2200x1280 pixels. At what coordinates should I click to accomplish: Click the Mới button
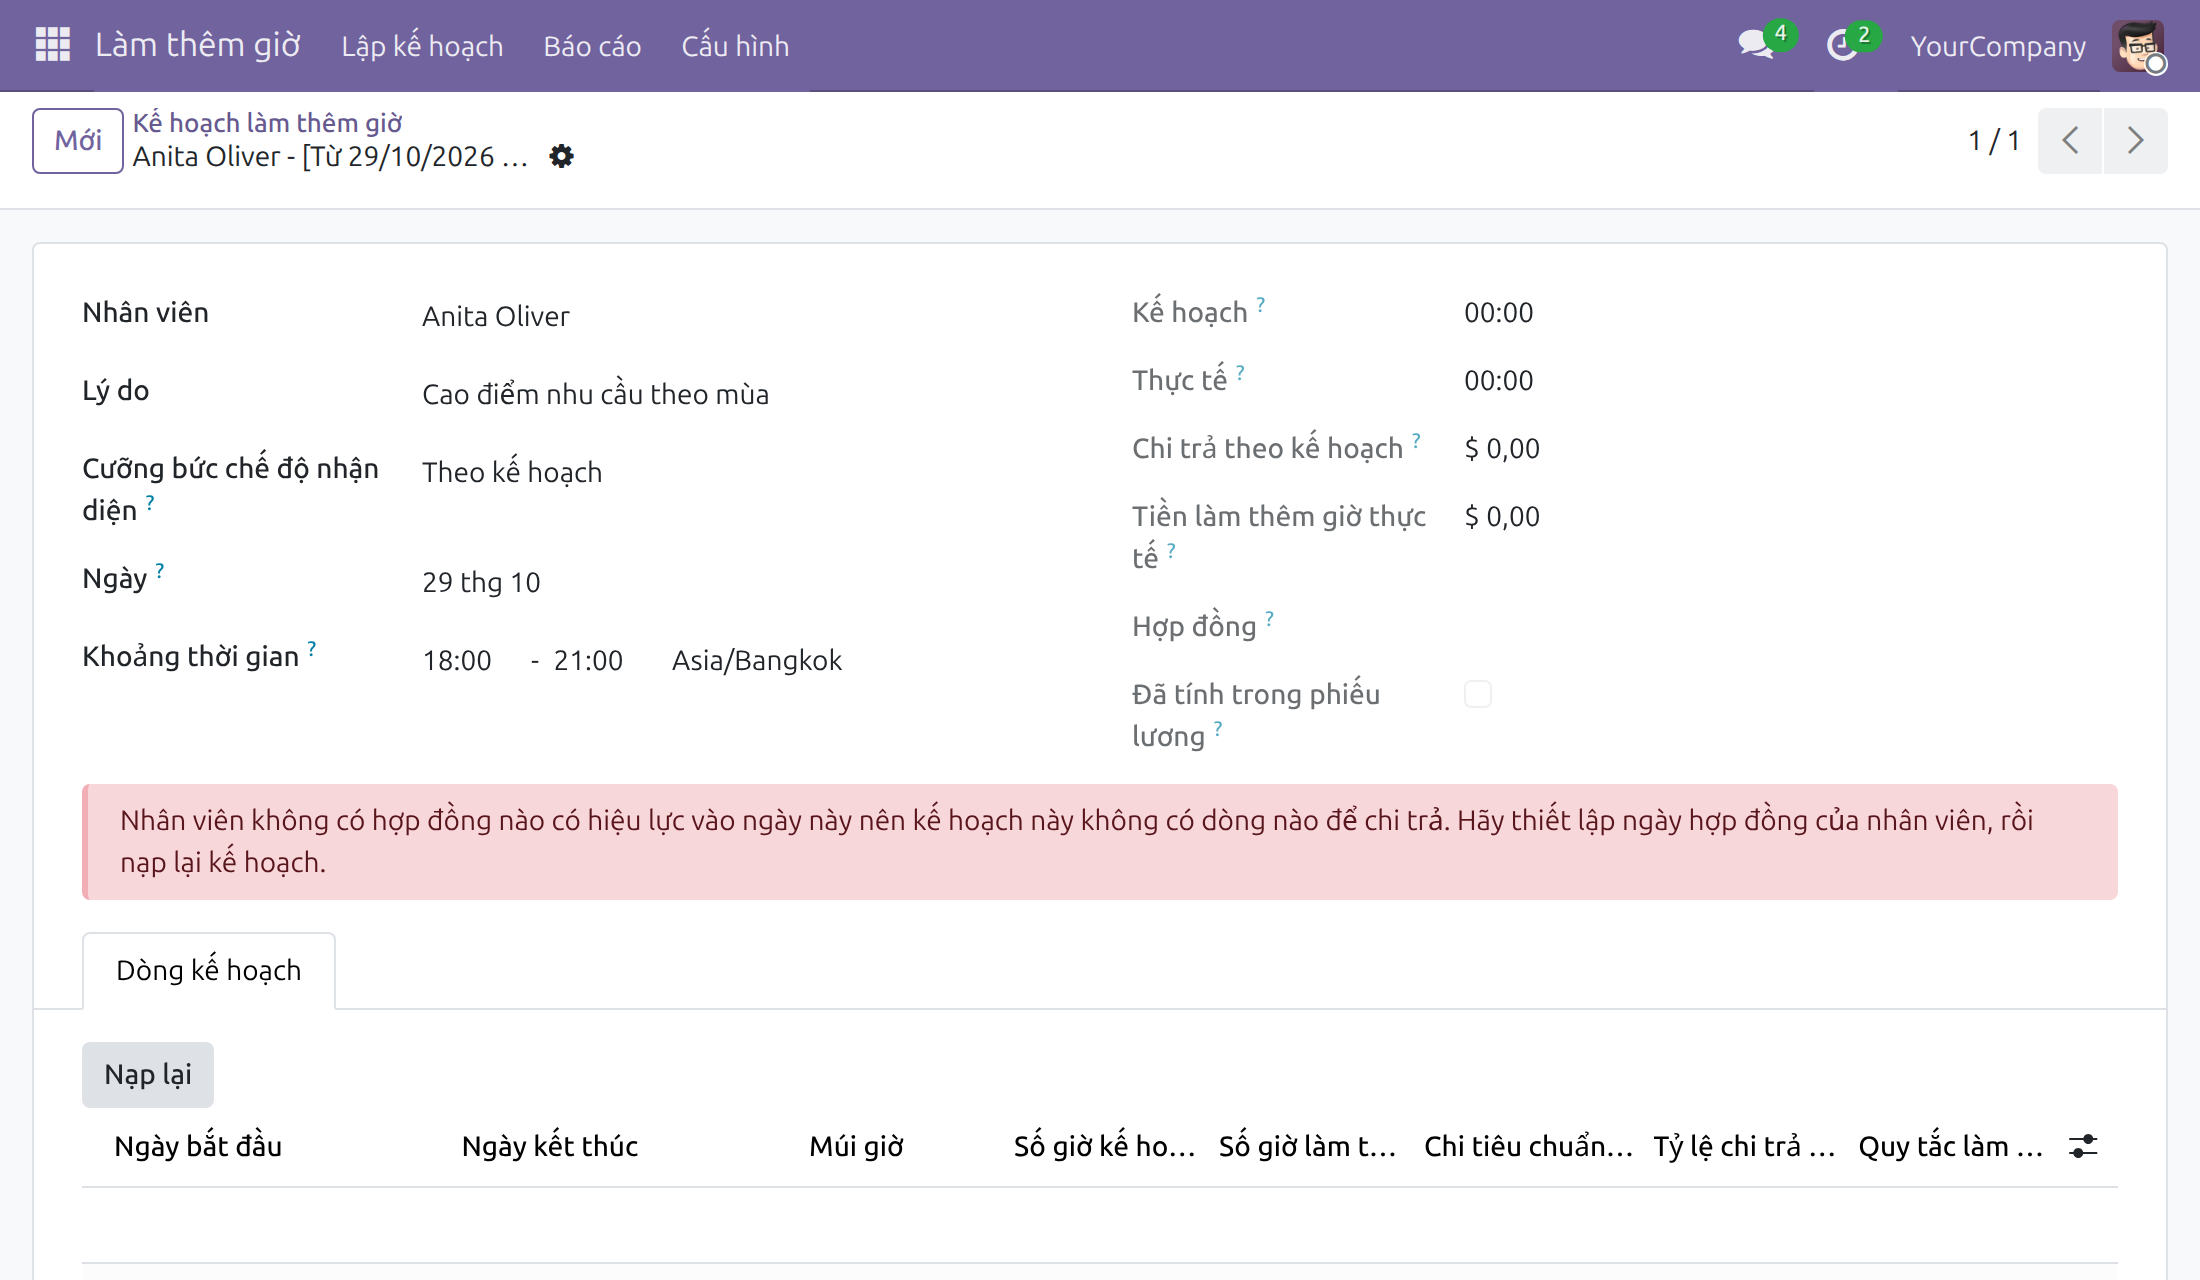point(78,140)
